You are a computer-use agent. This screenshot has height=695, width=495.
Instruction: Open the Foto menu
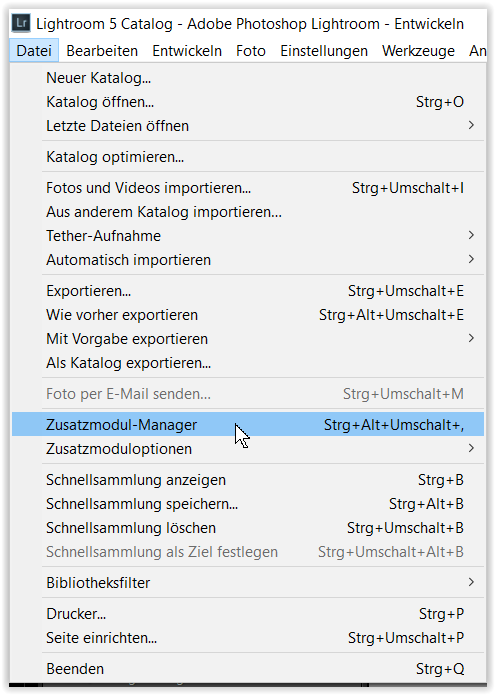[x=251, y=51]
